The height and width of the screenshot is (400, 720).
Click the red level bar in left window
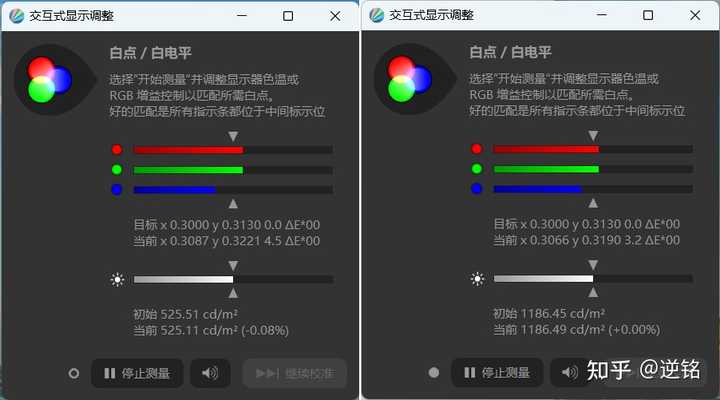click(x=233, y=150)
